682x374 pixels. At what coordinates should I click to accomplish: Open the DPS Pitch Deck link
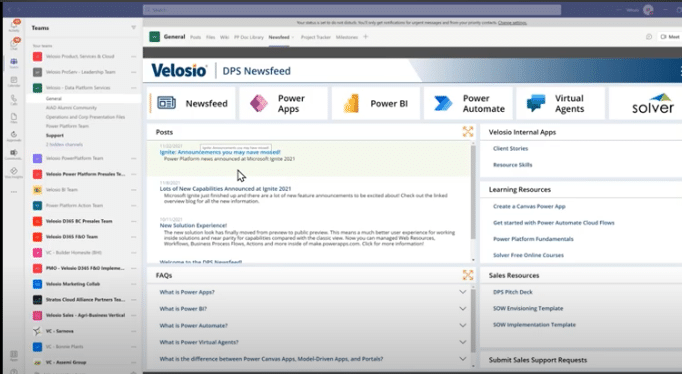point(512,292)
